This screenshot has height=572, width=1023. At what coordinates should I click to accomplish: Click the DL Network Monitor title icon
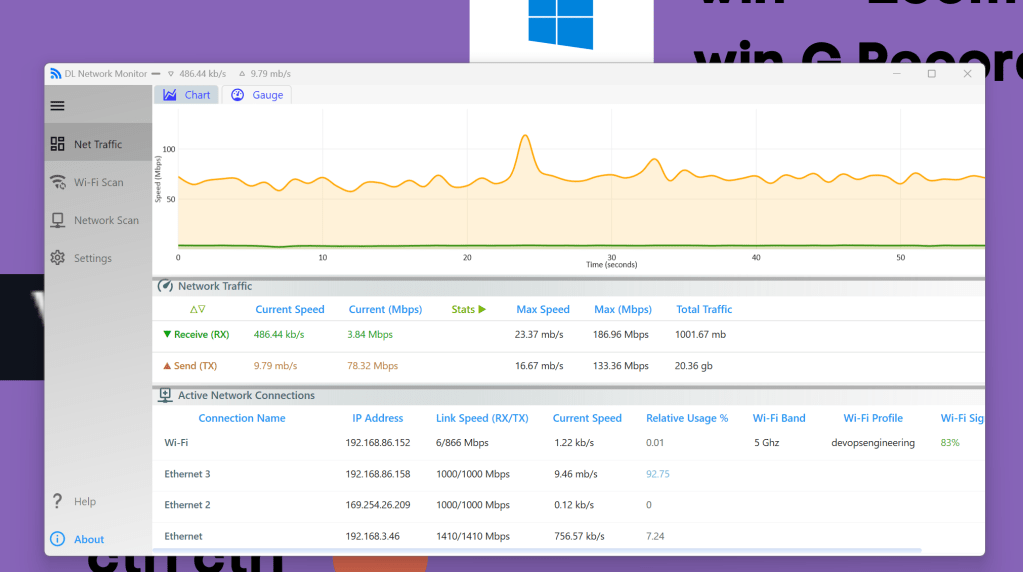coord(55,74)
